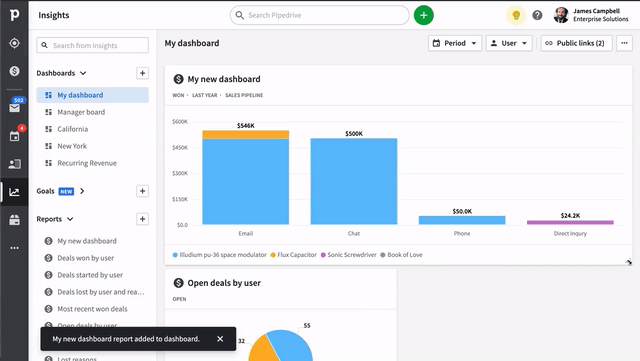The height and width of the screenshot is (361, 640).
Task: Open Deals via the dollar sidebar icon
Action: point(14,71)
